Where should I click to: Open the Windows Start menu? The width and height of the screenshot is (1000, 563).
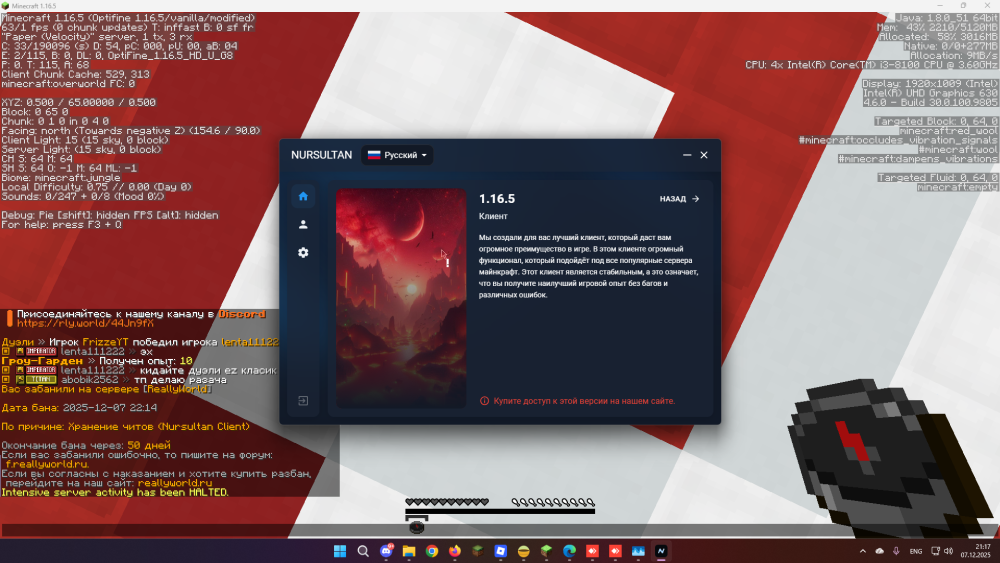point(340,551)
